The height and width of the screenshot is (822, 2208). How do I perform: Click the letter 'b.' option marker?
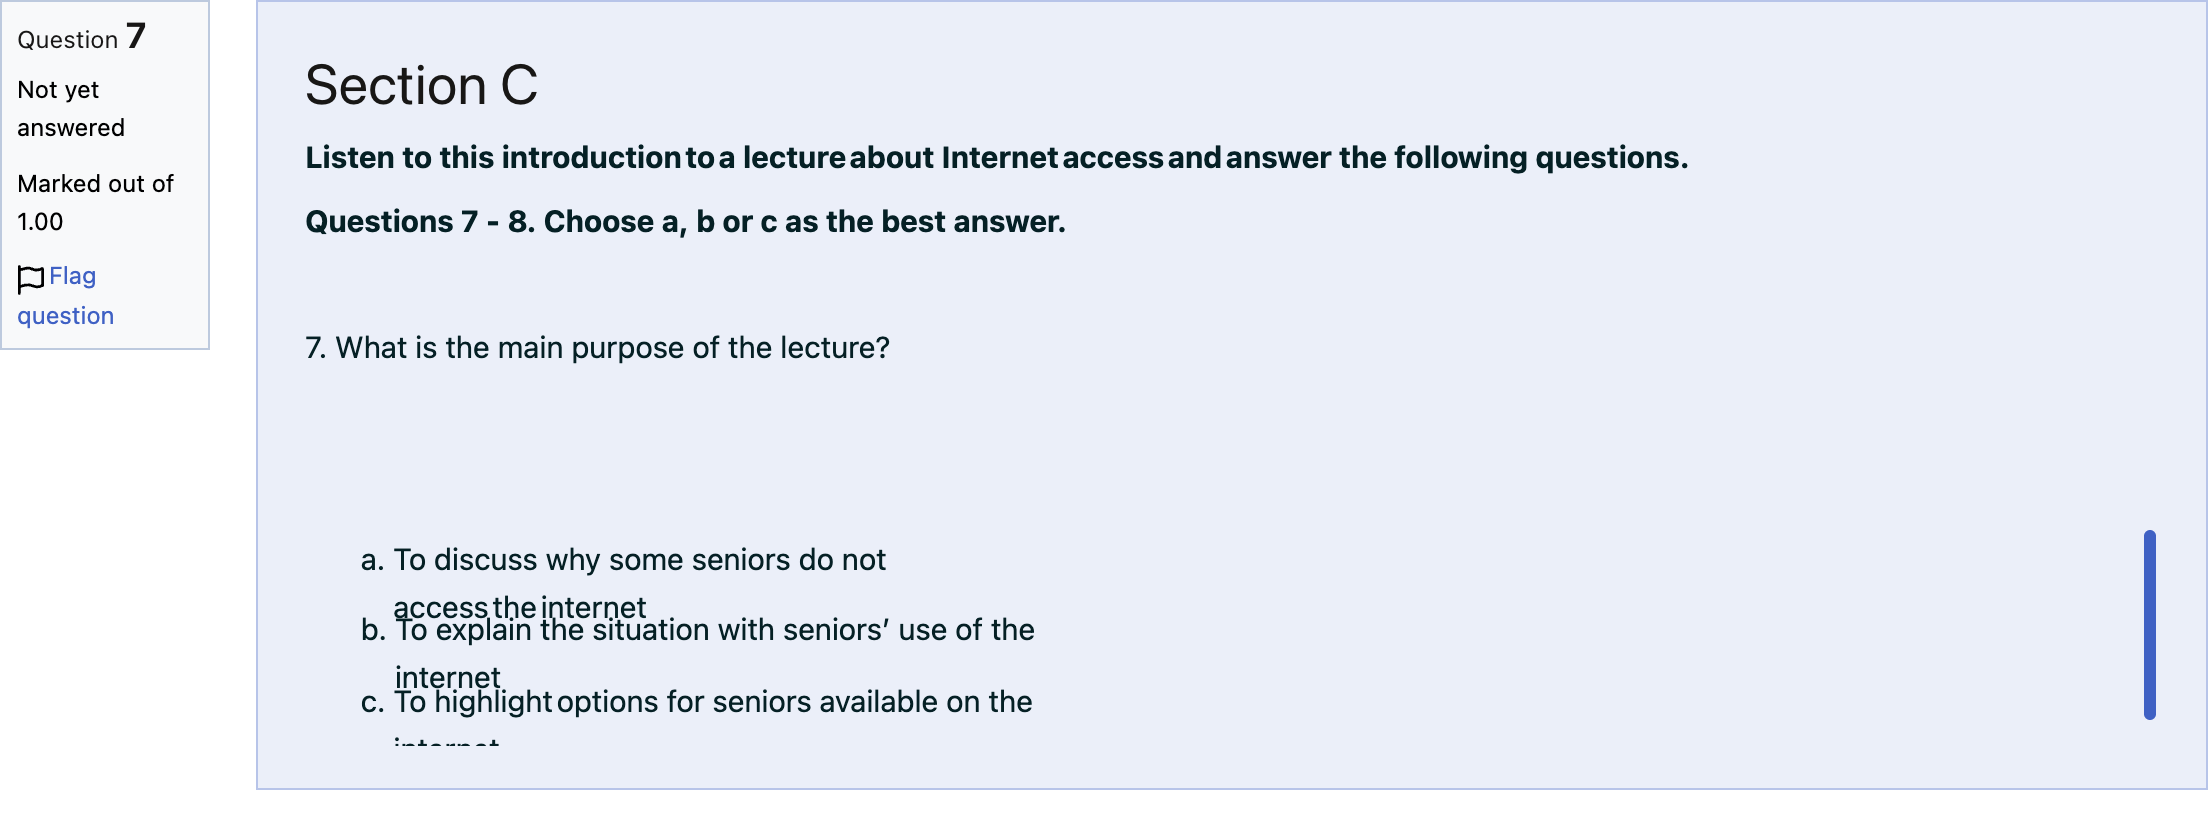coord(373,630)
